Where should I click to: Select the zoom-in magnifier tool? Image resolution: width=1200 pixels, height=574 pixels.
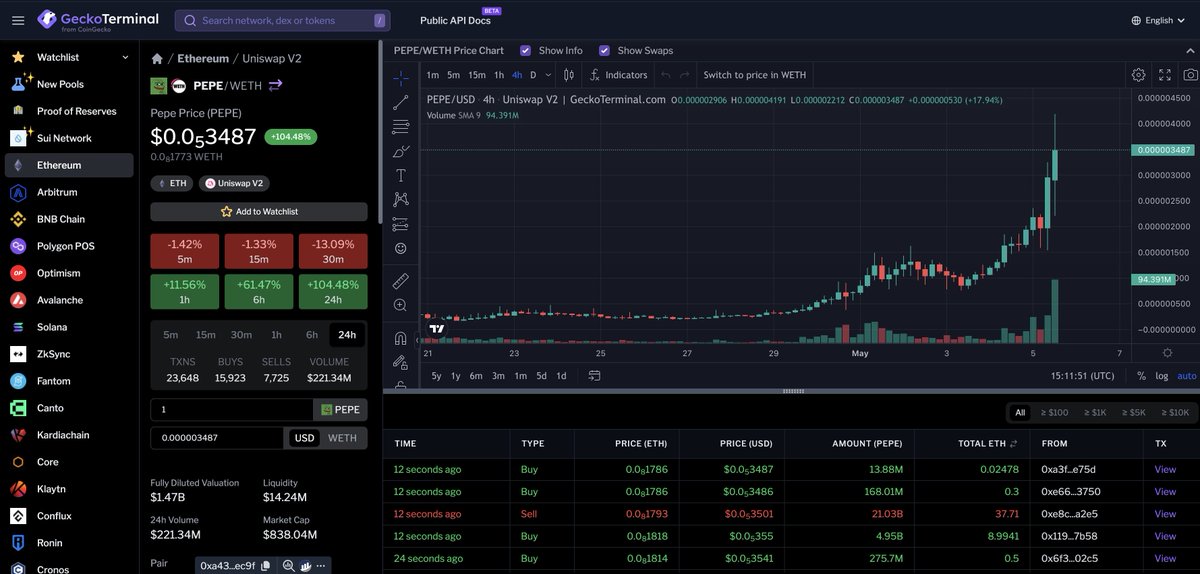click(x=401, y=305)
